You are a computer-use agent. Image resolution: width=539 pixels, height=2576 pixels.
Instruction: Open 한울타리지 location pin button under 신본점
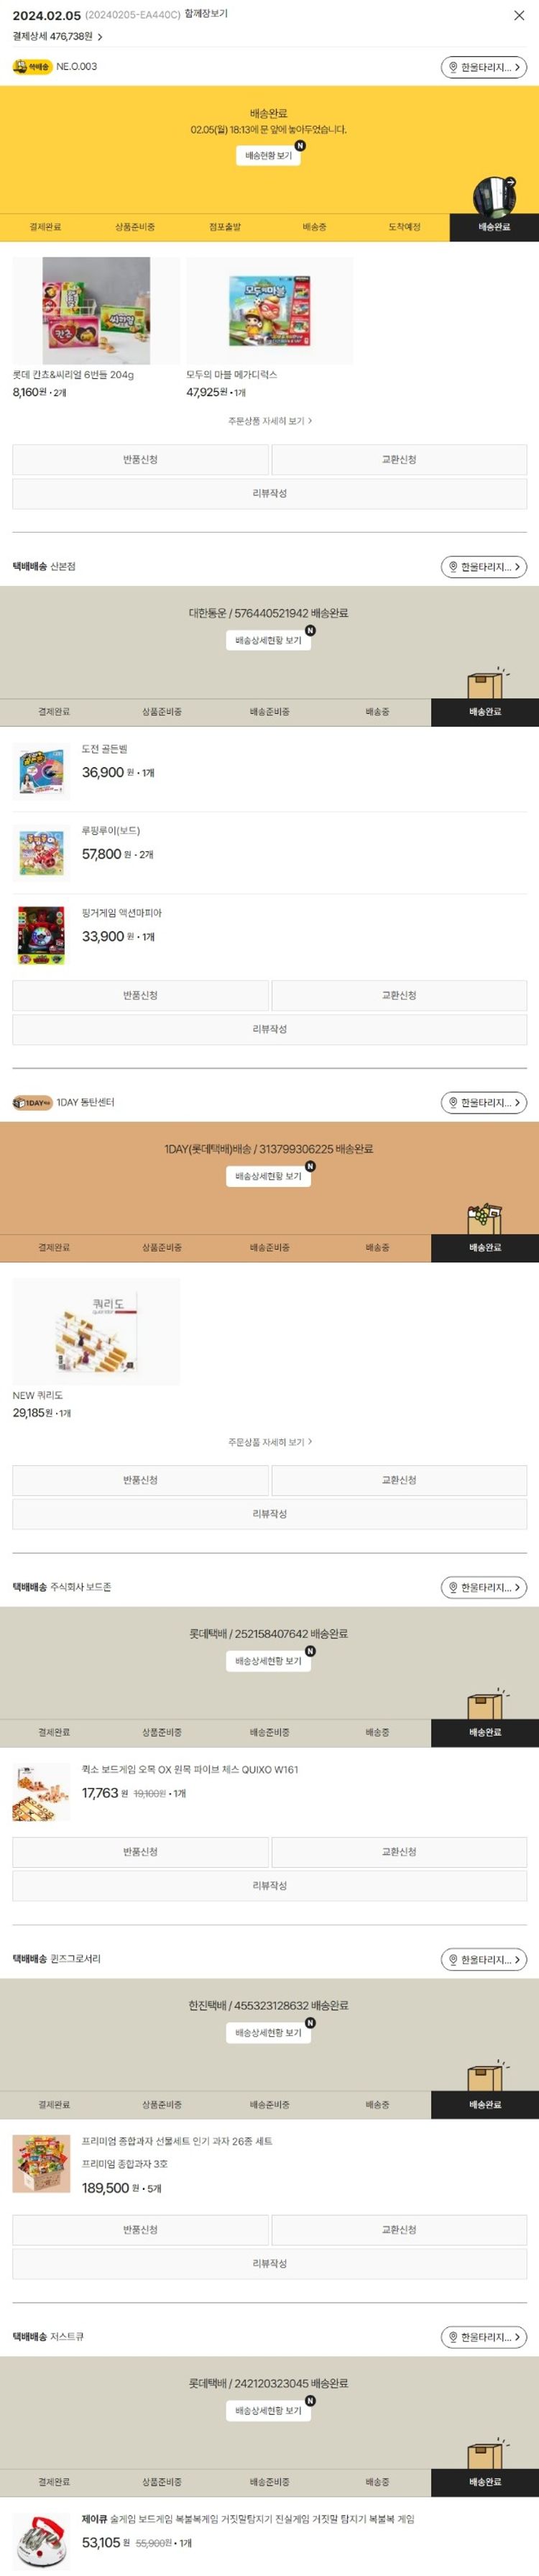coord(484,567)
